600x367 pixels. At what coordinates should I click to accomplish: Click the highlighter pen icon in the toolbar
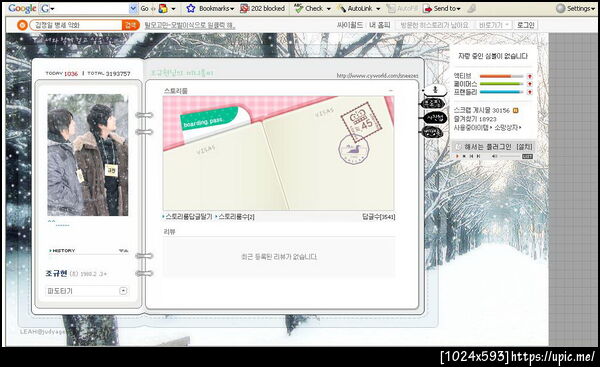click(x=471, y=8)
